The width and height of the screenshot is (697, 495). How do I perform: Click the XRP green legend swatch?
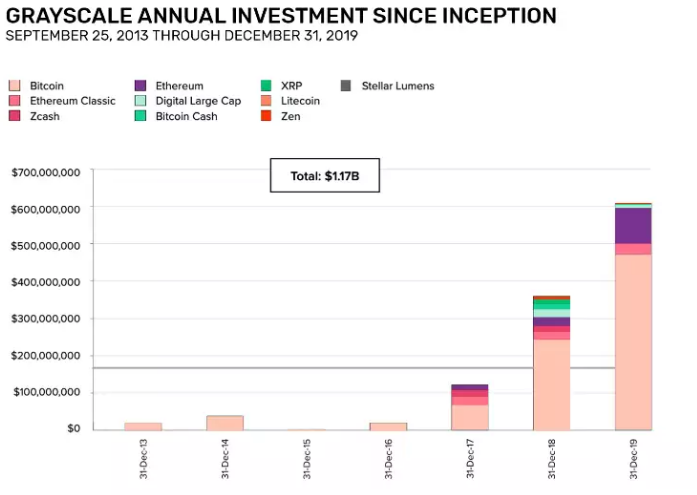click(266, 85)
